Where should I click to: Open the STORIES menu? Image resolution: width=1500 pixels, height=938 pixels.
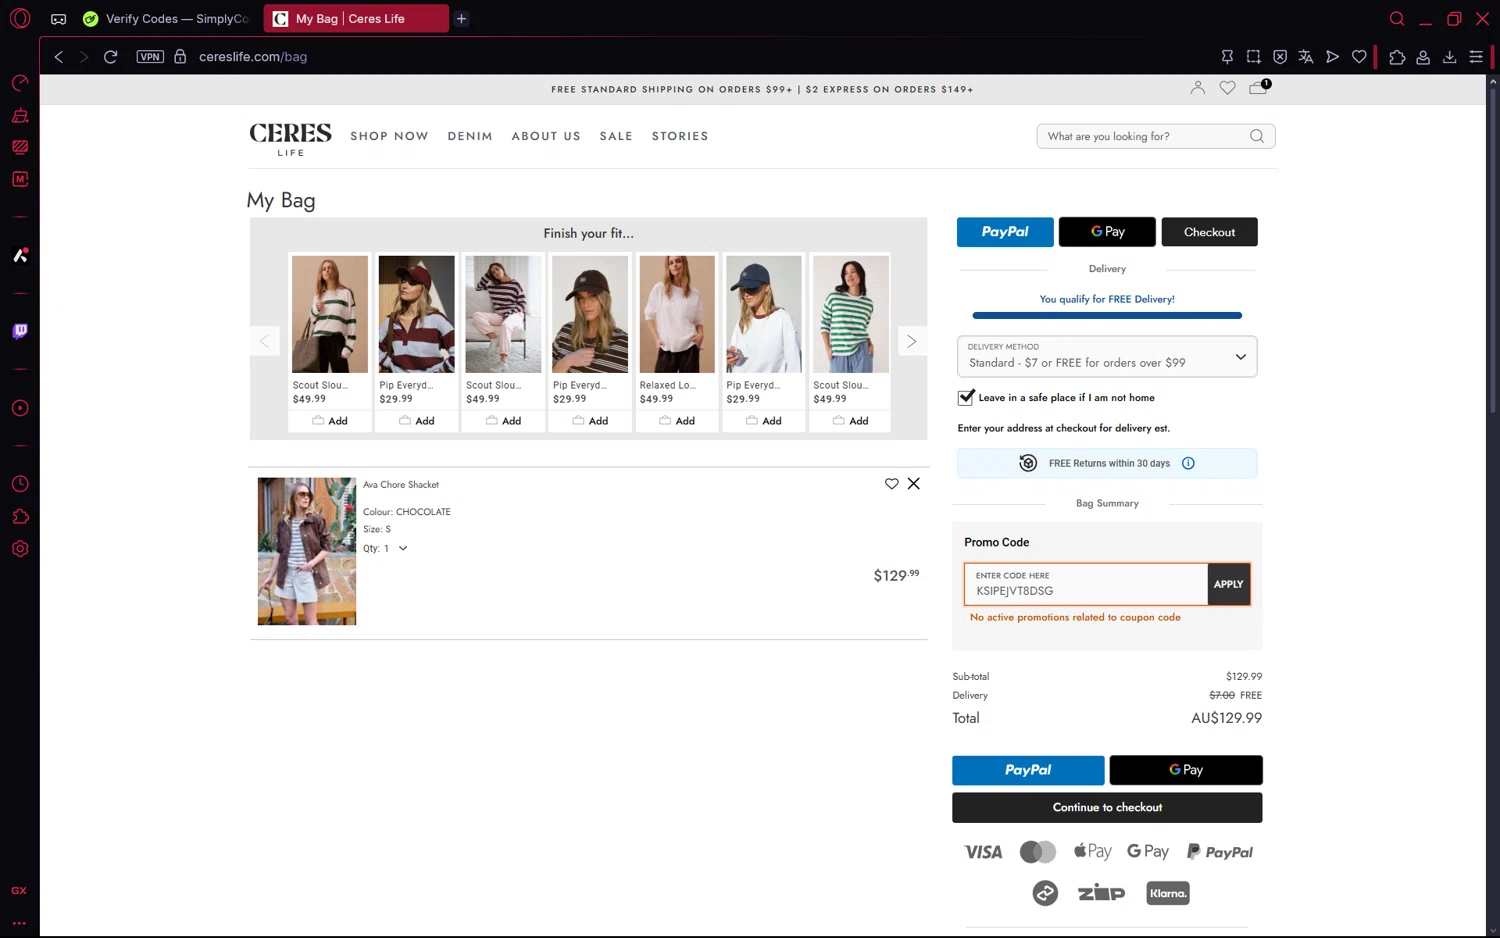click(680, 136)
